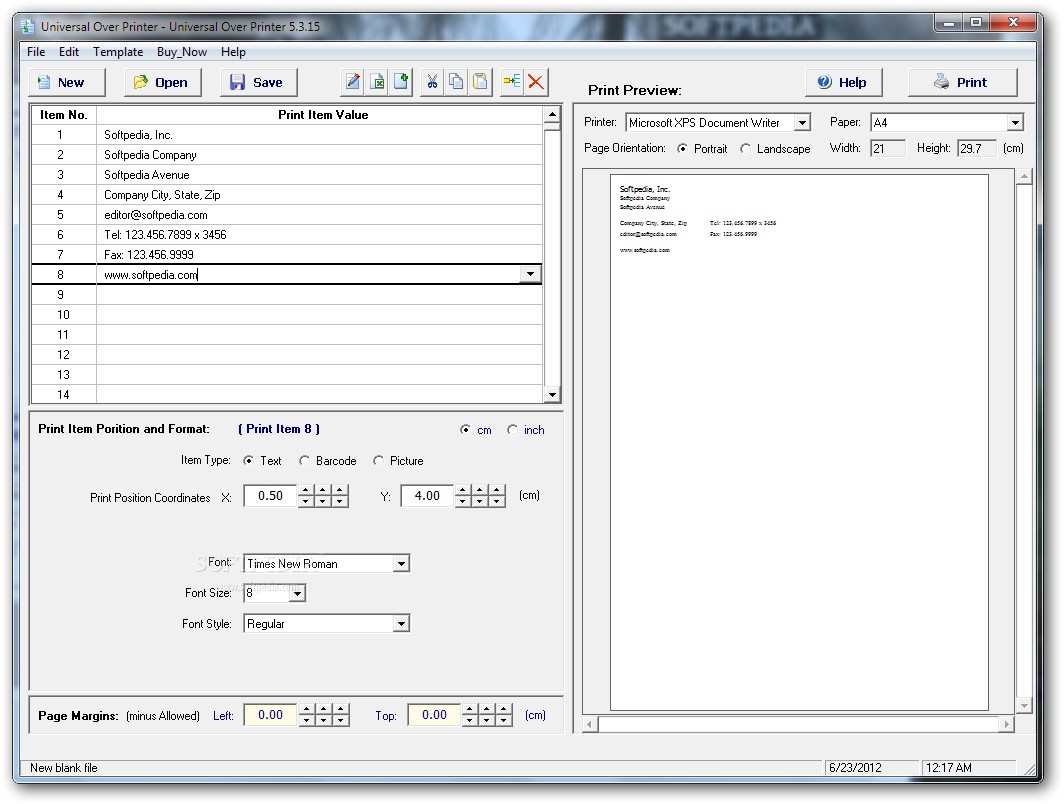Click the Print button
Screen dimensions: 1064x804
click(x=963, y=82)
